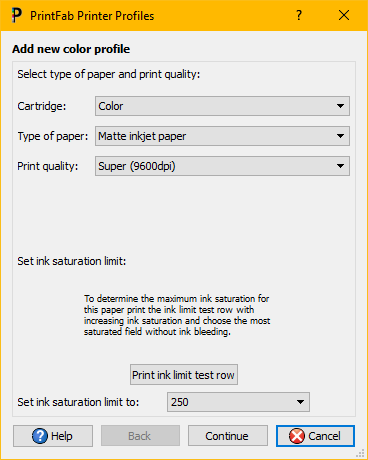Image resolution: width=368 pixels, height=460 pixels.
Task: Click the 'Type of paper:' label
Action: pos(53,136)
